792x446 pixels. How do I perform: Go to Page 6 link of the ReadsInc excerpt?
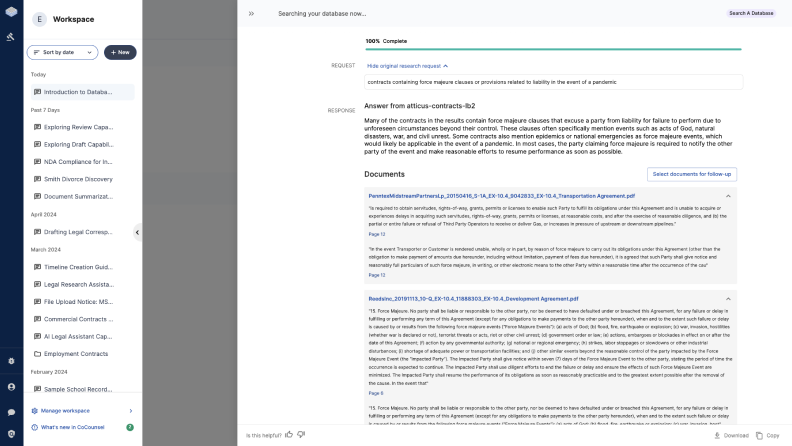click(376, 393)
